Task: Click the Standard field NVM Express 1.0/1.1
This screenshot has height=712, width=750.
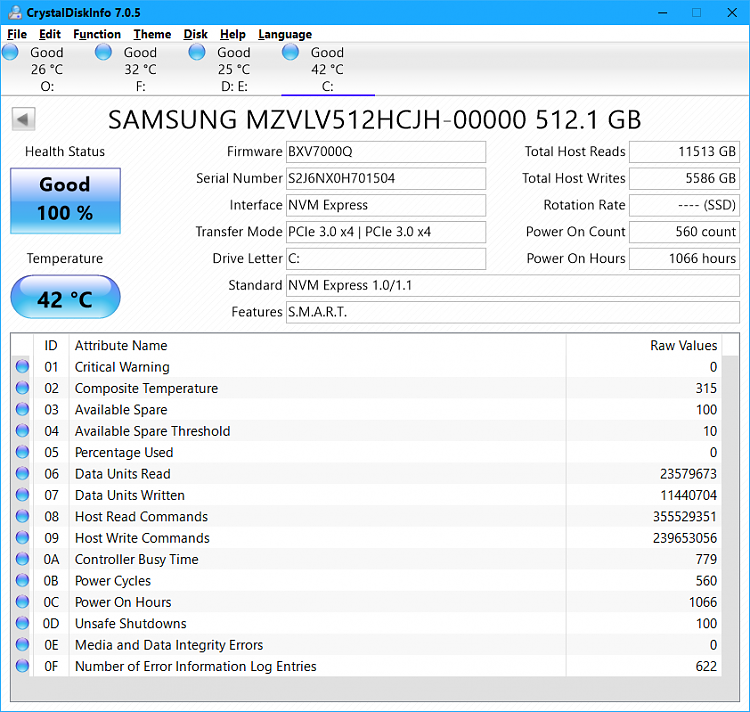Action: [513, 285]
